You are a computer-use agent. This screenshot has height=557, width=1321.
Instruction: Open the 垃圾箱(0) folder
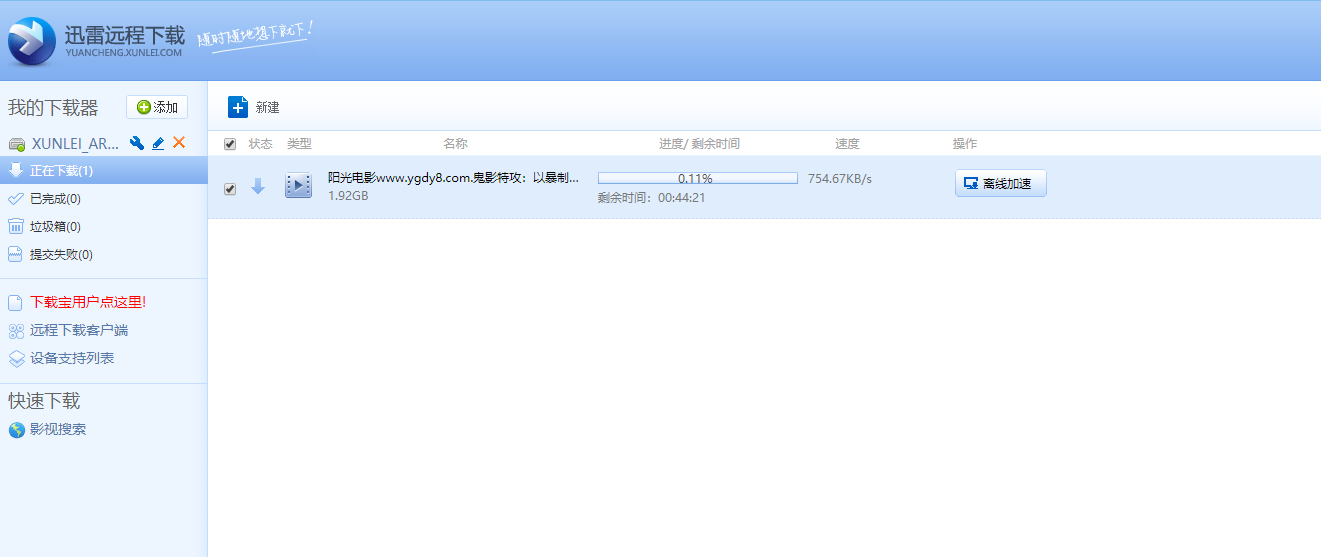pos(55,227)
